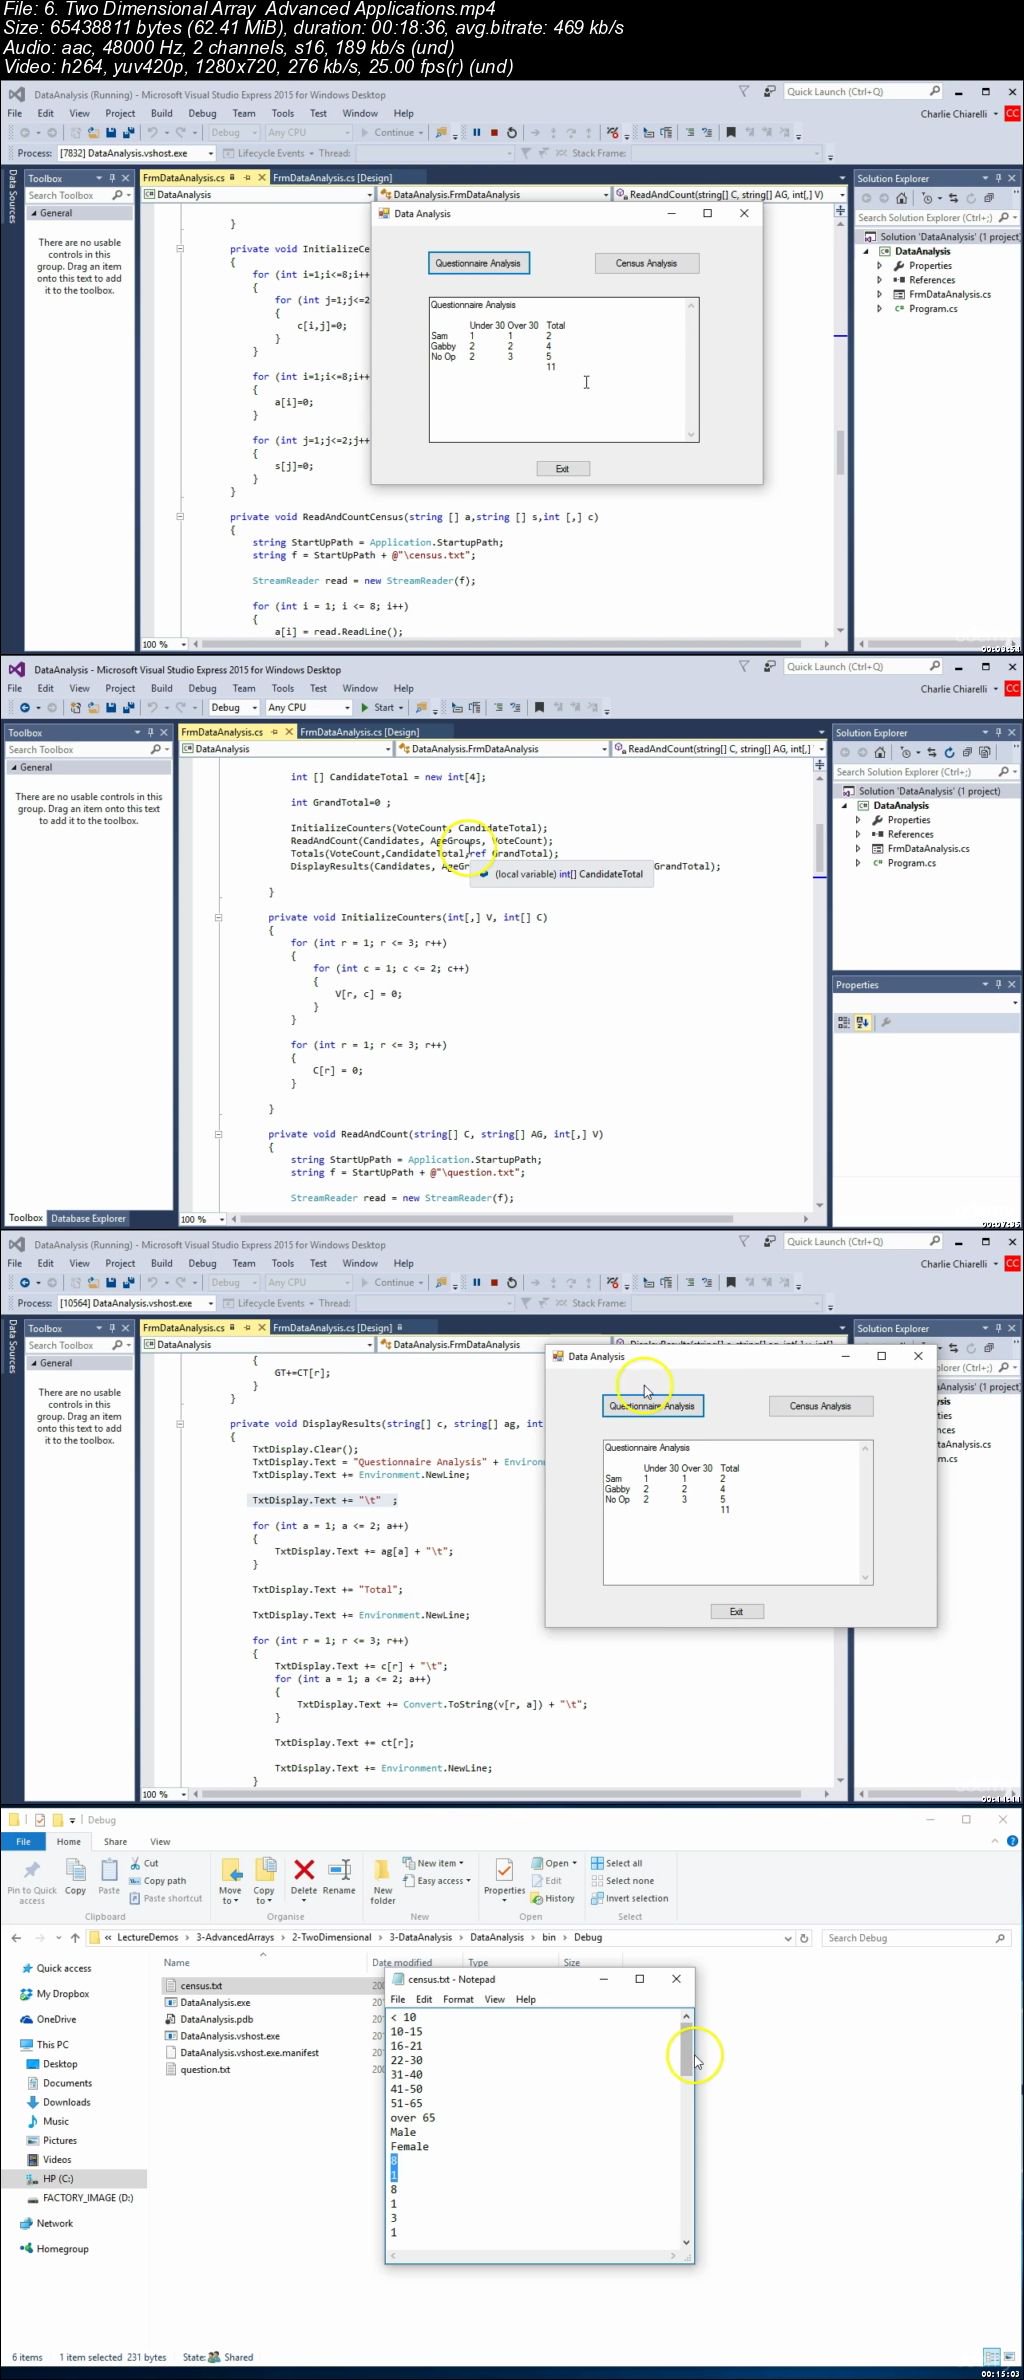Click the blue Help icon in Explorer's ribbon

(1012, 1840)
